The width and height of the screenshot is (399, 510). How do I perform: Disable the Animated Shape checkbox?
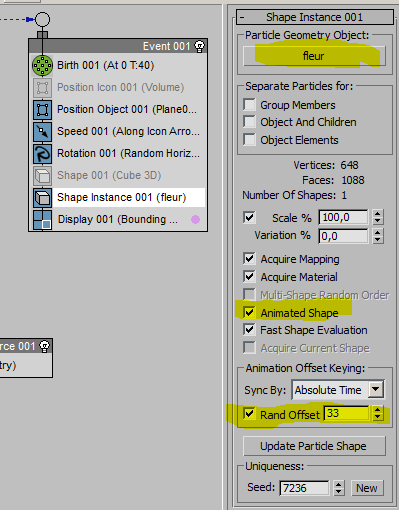(x=249, y=312)
